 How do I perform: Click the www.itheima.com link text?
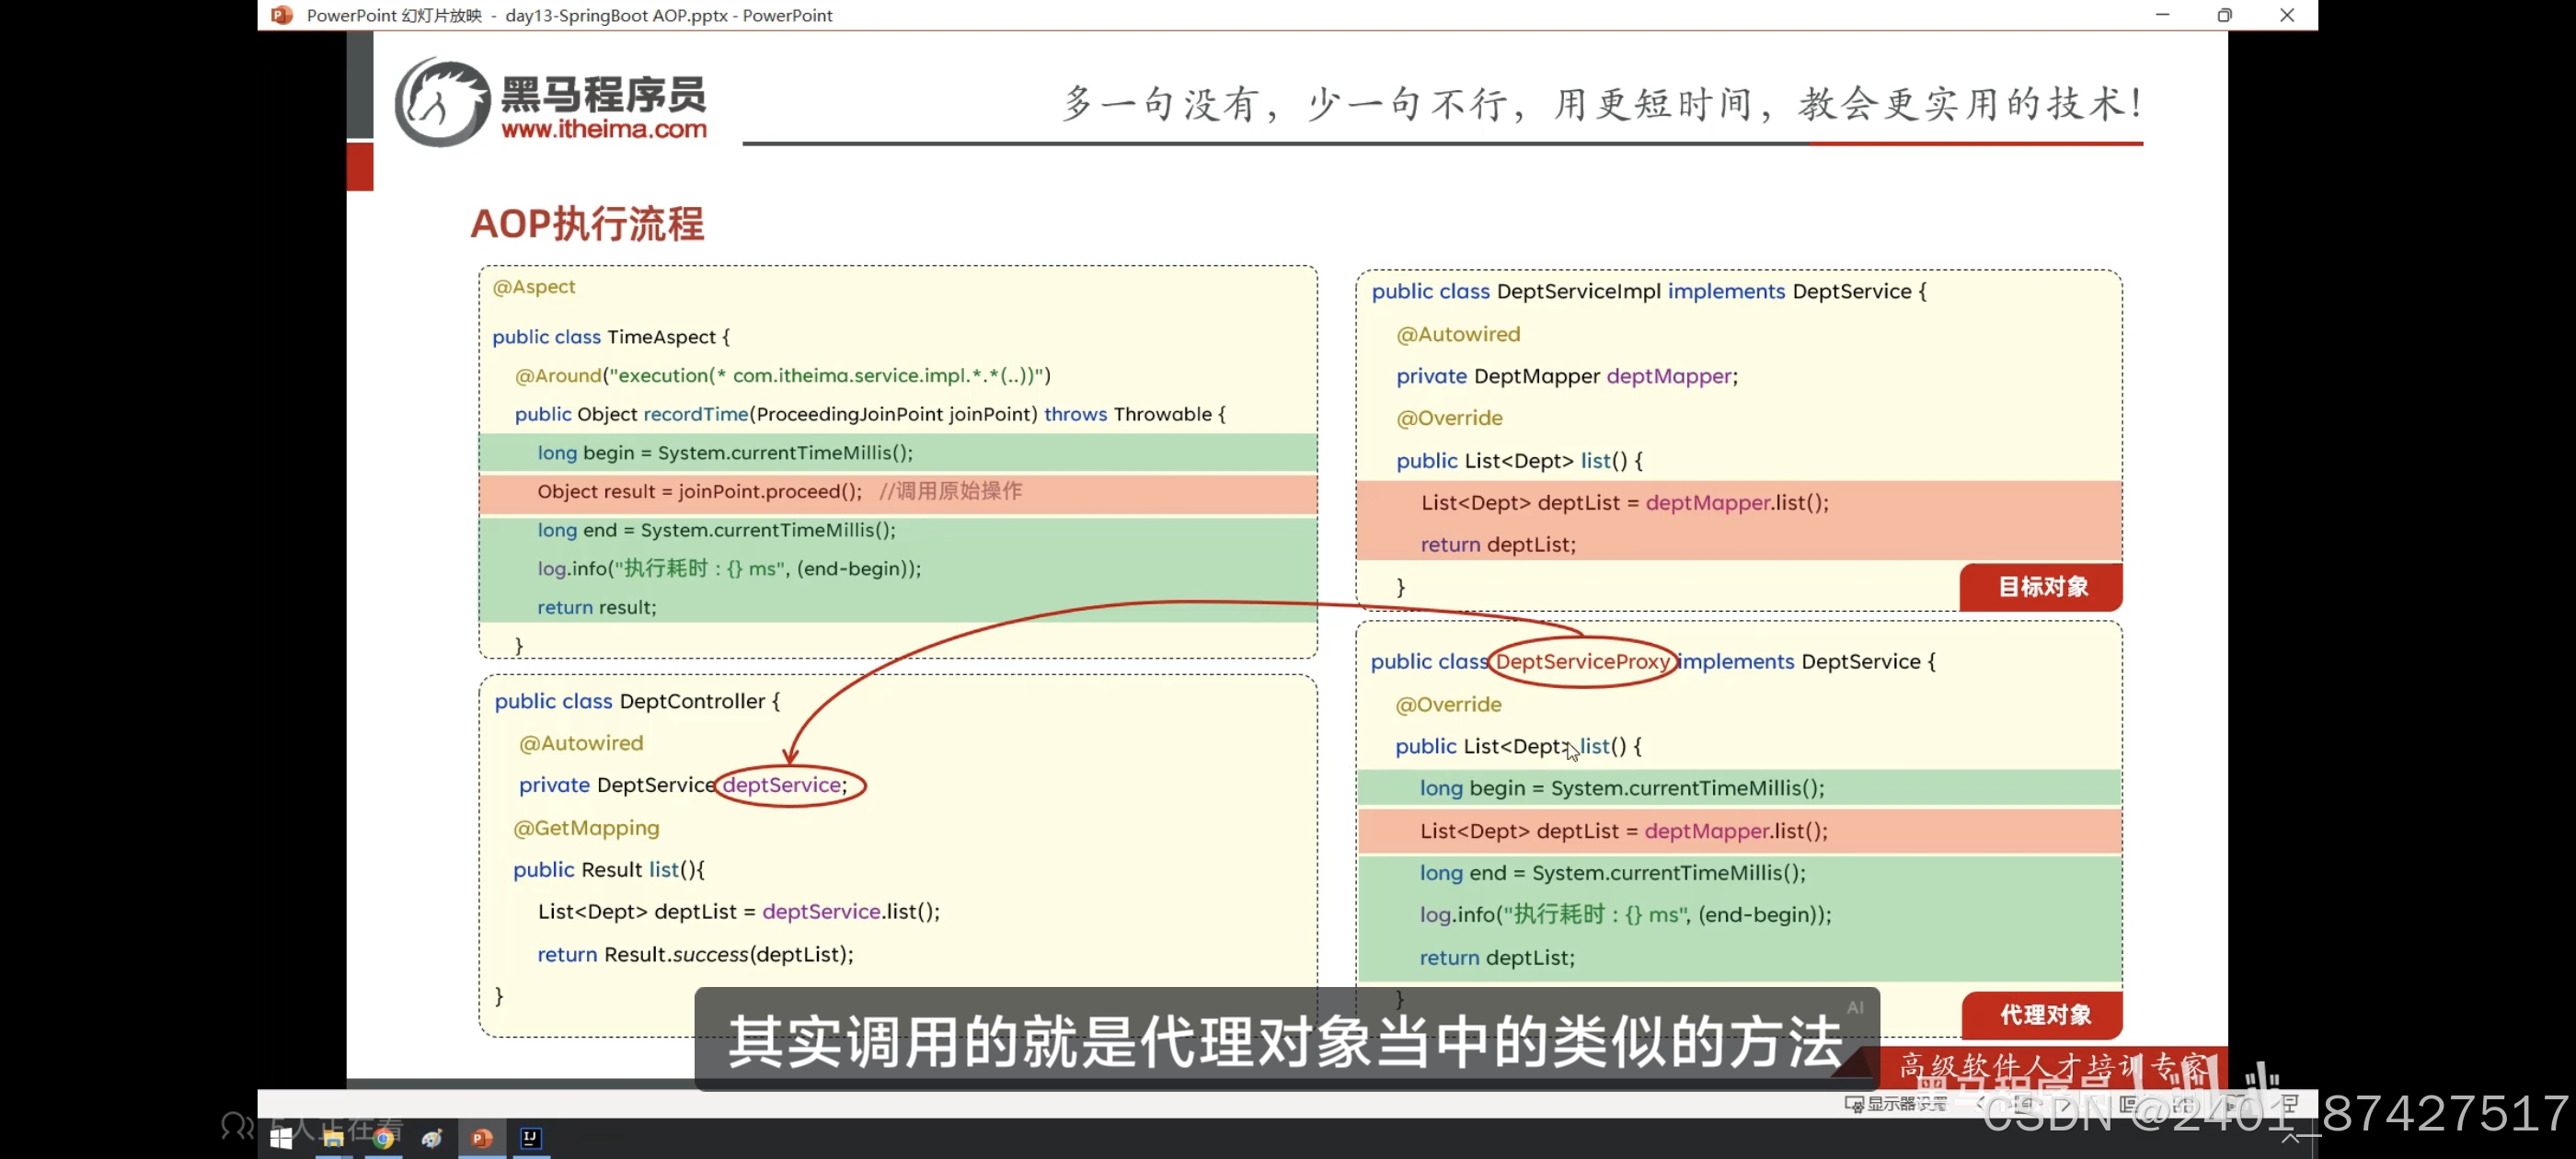click(603, 129)
